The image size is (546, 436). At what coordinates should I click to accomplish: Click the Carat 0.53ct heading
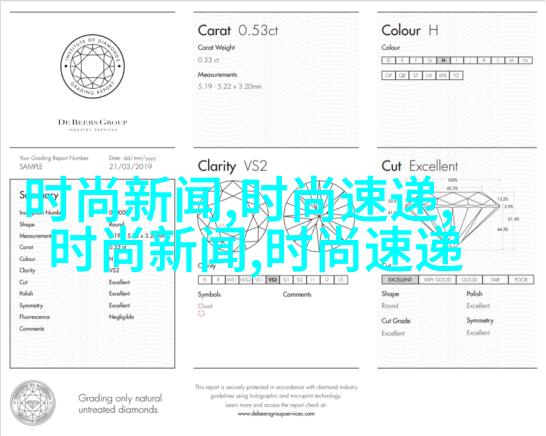click(x=238, y=30)
